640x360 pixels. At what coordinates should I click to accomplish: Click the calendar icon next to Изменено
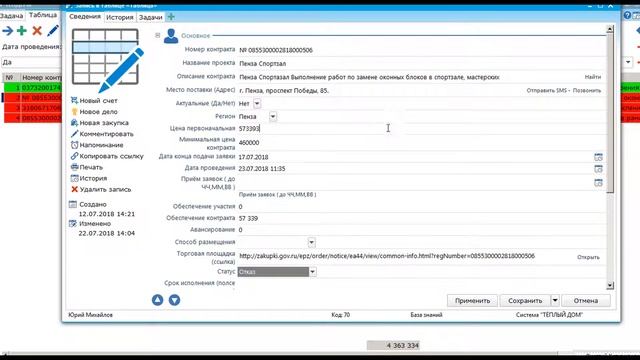[73, 223]
